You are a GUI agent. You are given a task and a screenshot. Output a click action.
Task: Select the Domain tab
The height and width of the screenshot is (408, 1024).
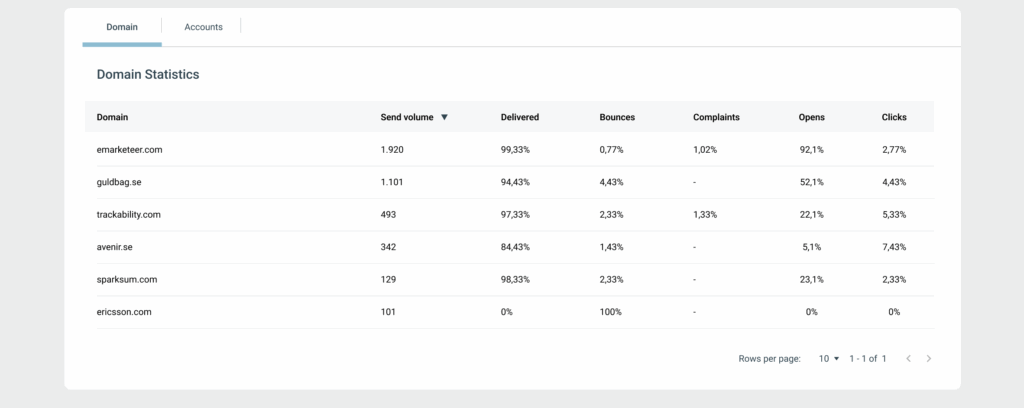(122, 27)
